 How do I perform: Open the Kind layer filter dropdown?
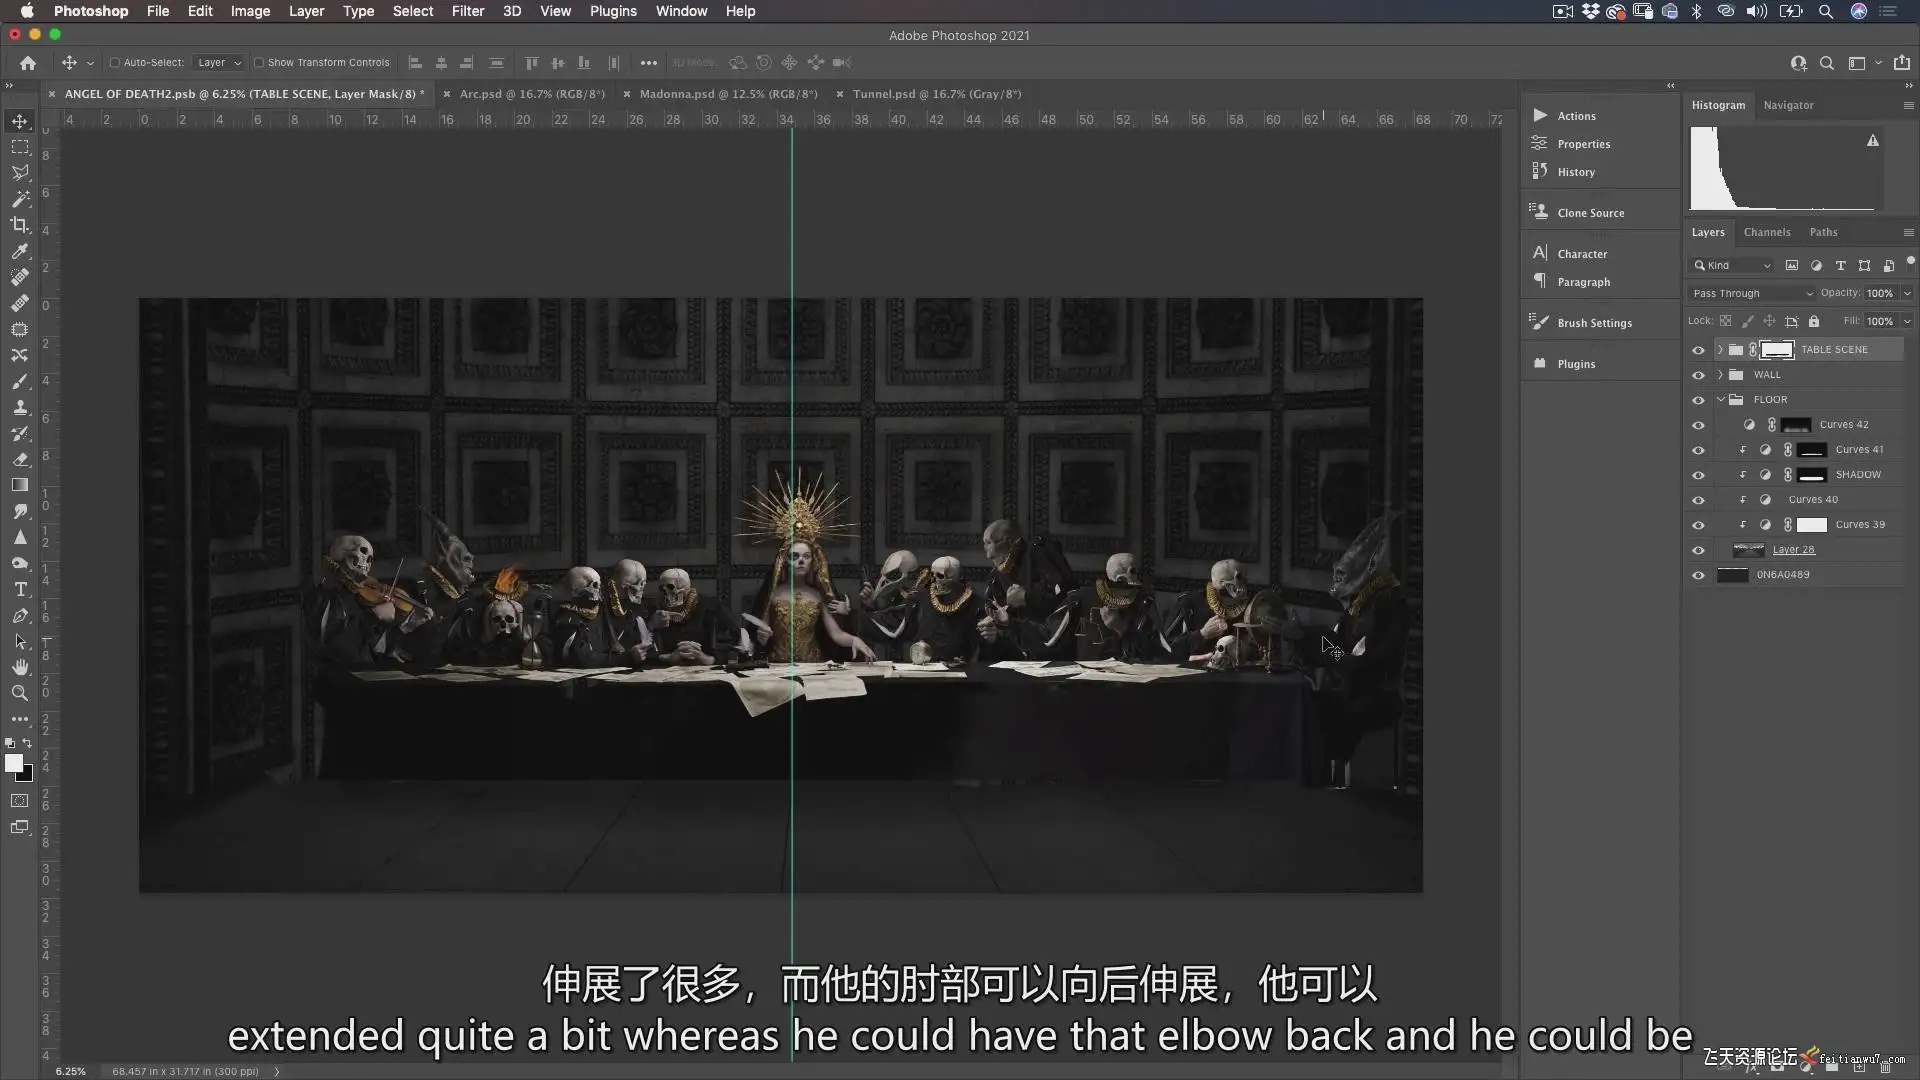[1732, 266]
